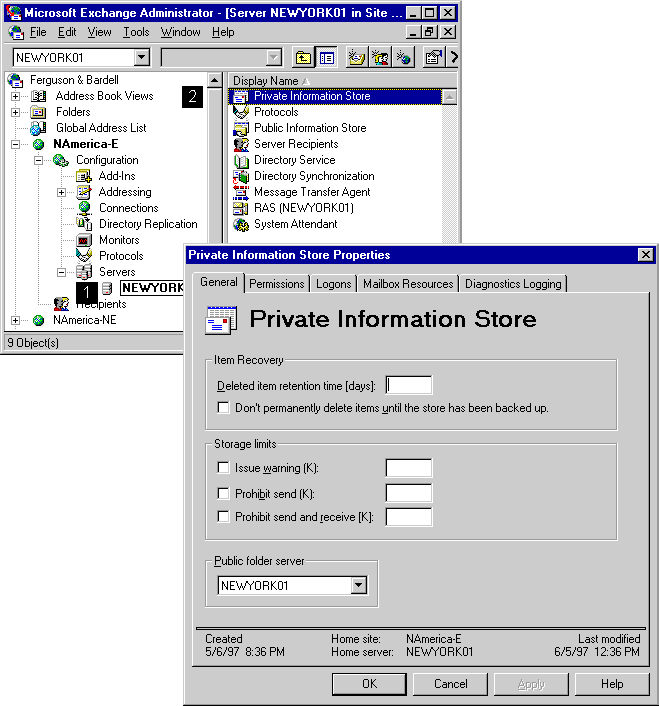Click the RAS (NEWYORK01) icon
Screen dimensions: 659x706
pyautogui.click(x=241, y=208)
